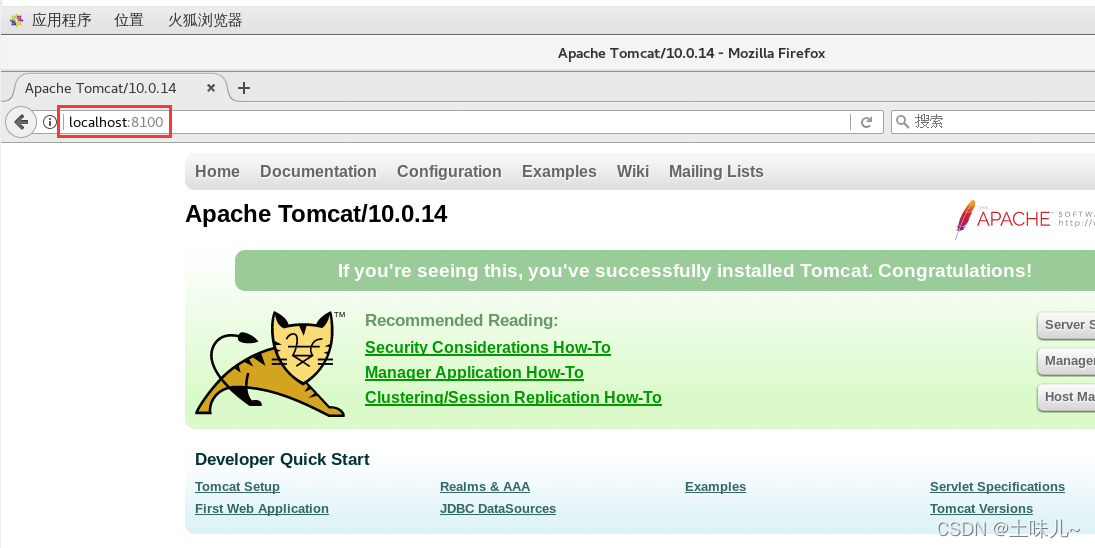This screenshot has height=548, width=1095.
Task: Open the First Web Application link
Action: [x=262, y=509]
